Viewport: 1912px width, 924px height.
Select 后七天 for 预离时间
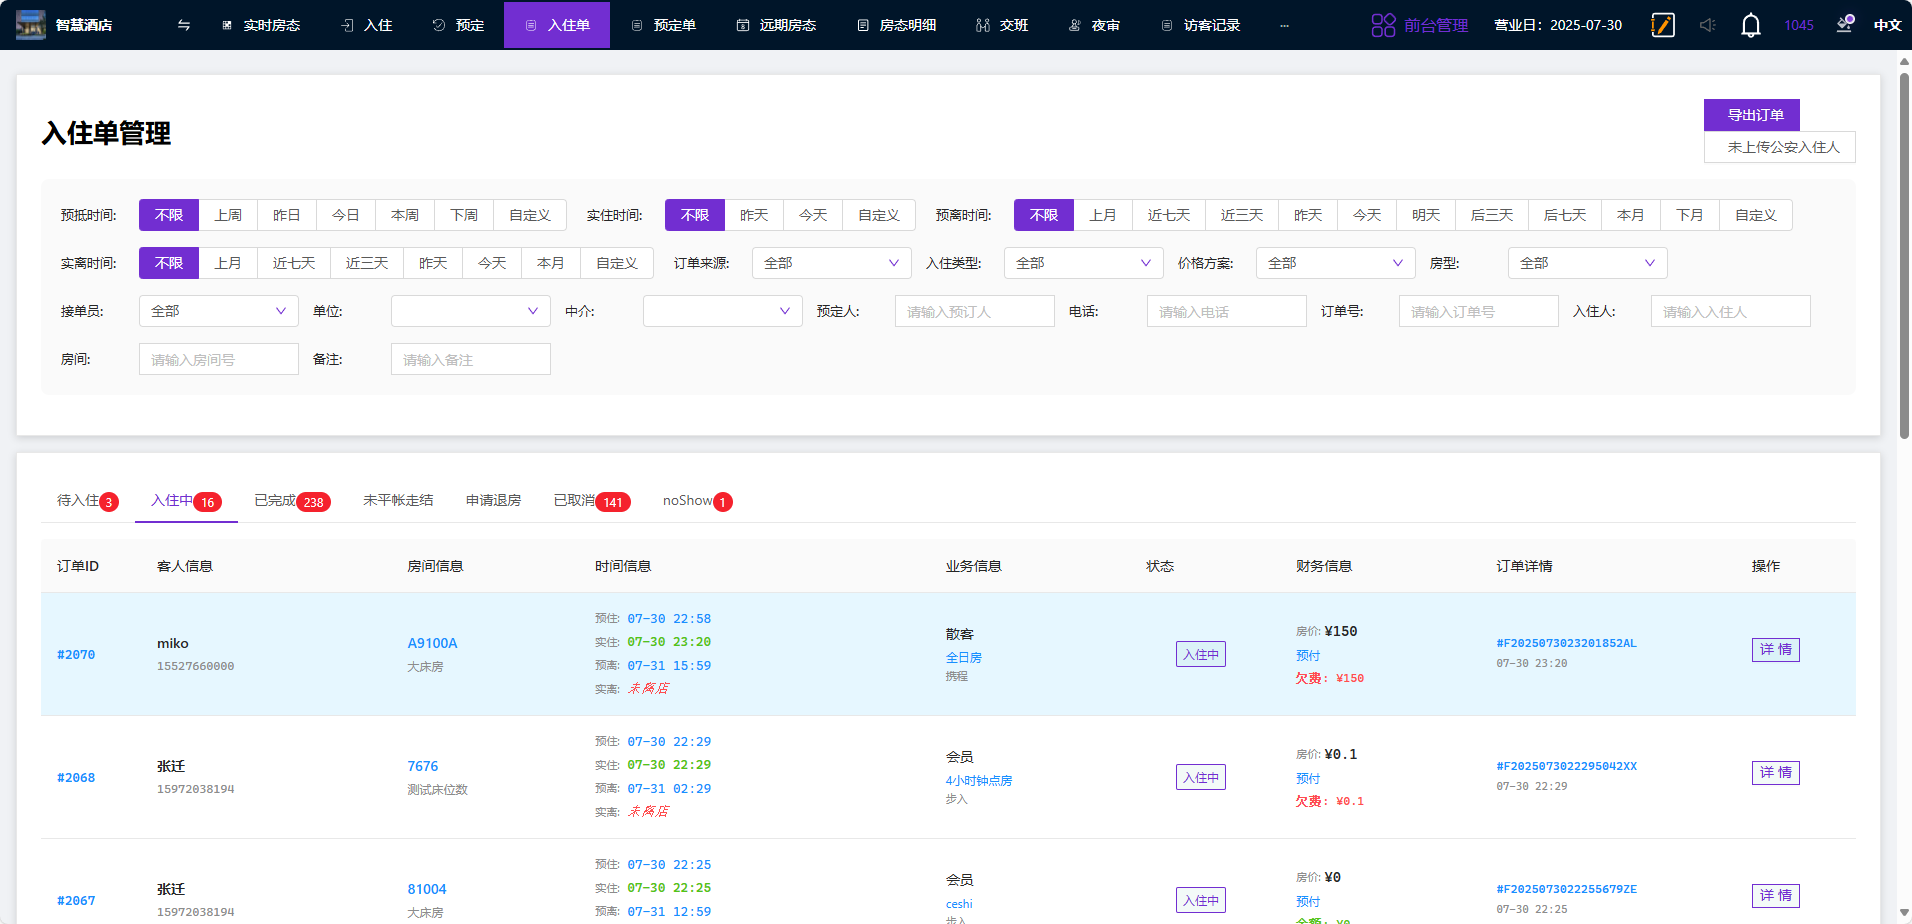[x=1565, y=215]
